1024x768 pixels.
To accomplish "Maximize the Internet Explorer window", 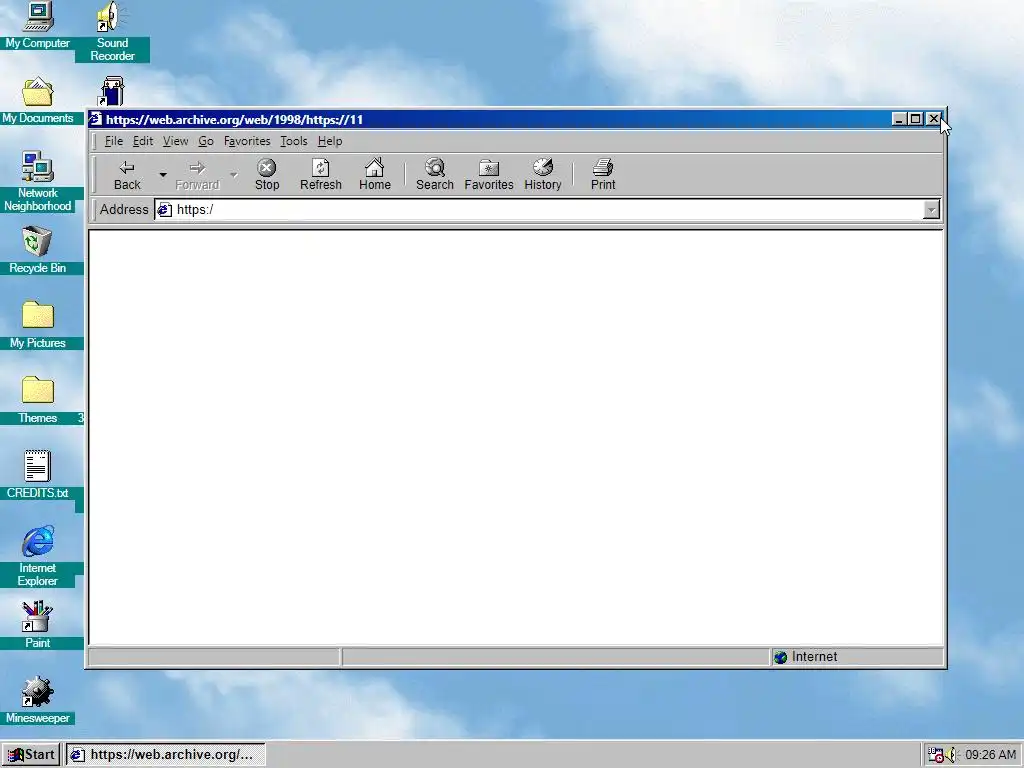I will (916, 119).
